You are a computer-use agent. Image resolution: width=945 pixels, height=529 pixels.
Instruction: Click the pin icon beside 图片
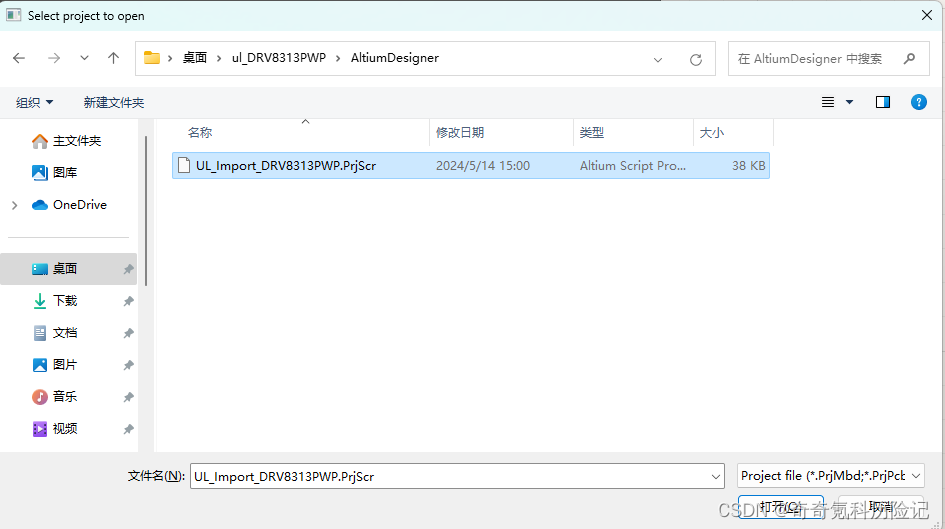(x=128, y=365)
